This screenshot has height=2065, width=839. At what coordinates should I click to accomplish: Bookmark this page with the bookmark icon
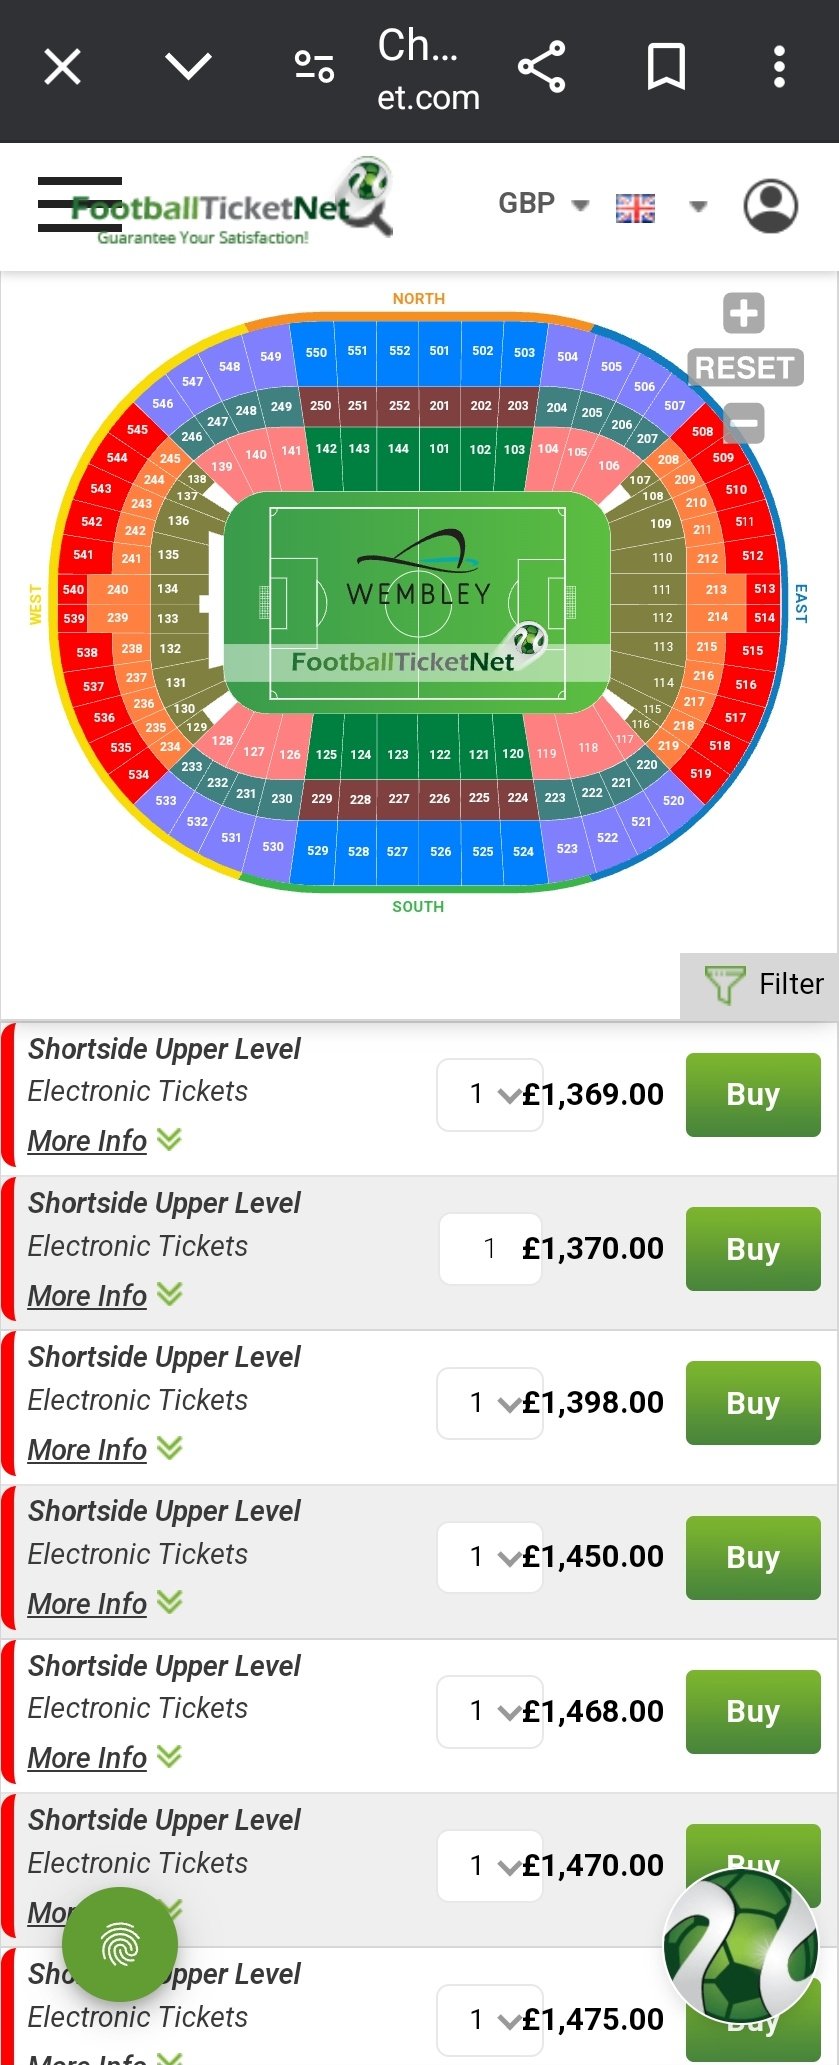tap(666, 68)
